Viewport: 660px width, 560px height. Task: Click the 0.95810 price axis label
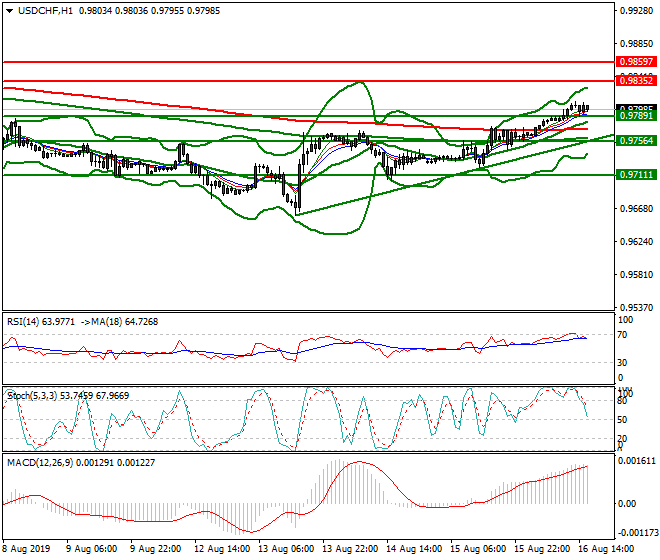tap(636, 275)
